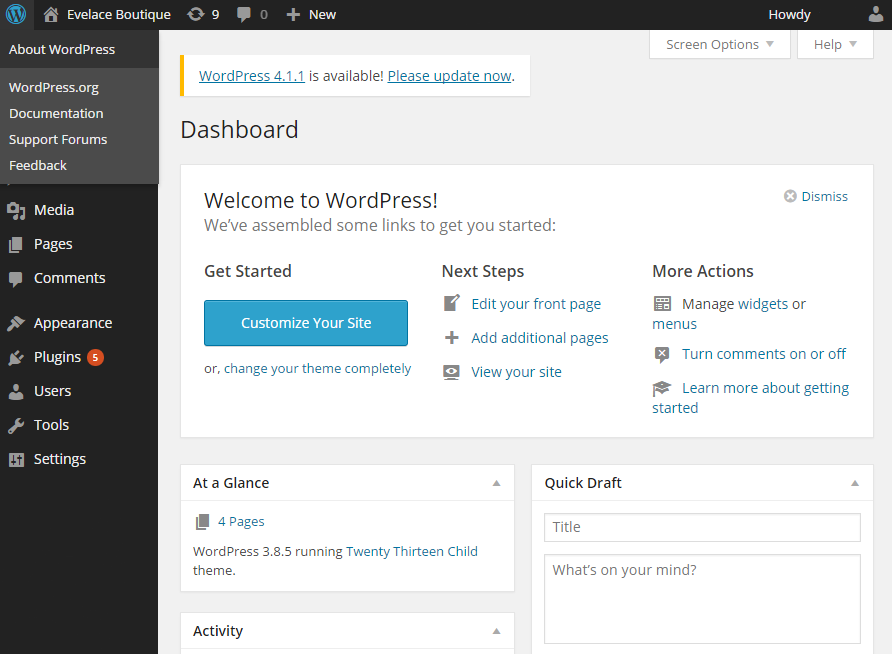Image resolution: width=892 pixels, height=654 pixels.
Task: Click the Add additional pages link
Action: (x=540, y=338)
